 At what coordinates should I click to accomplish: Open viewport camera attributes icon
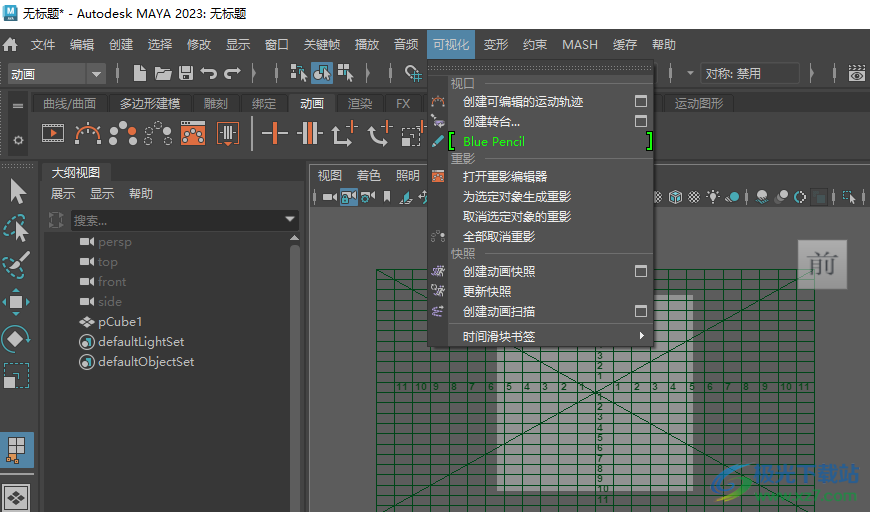tap(368, 197)
